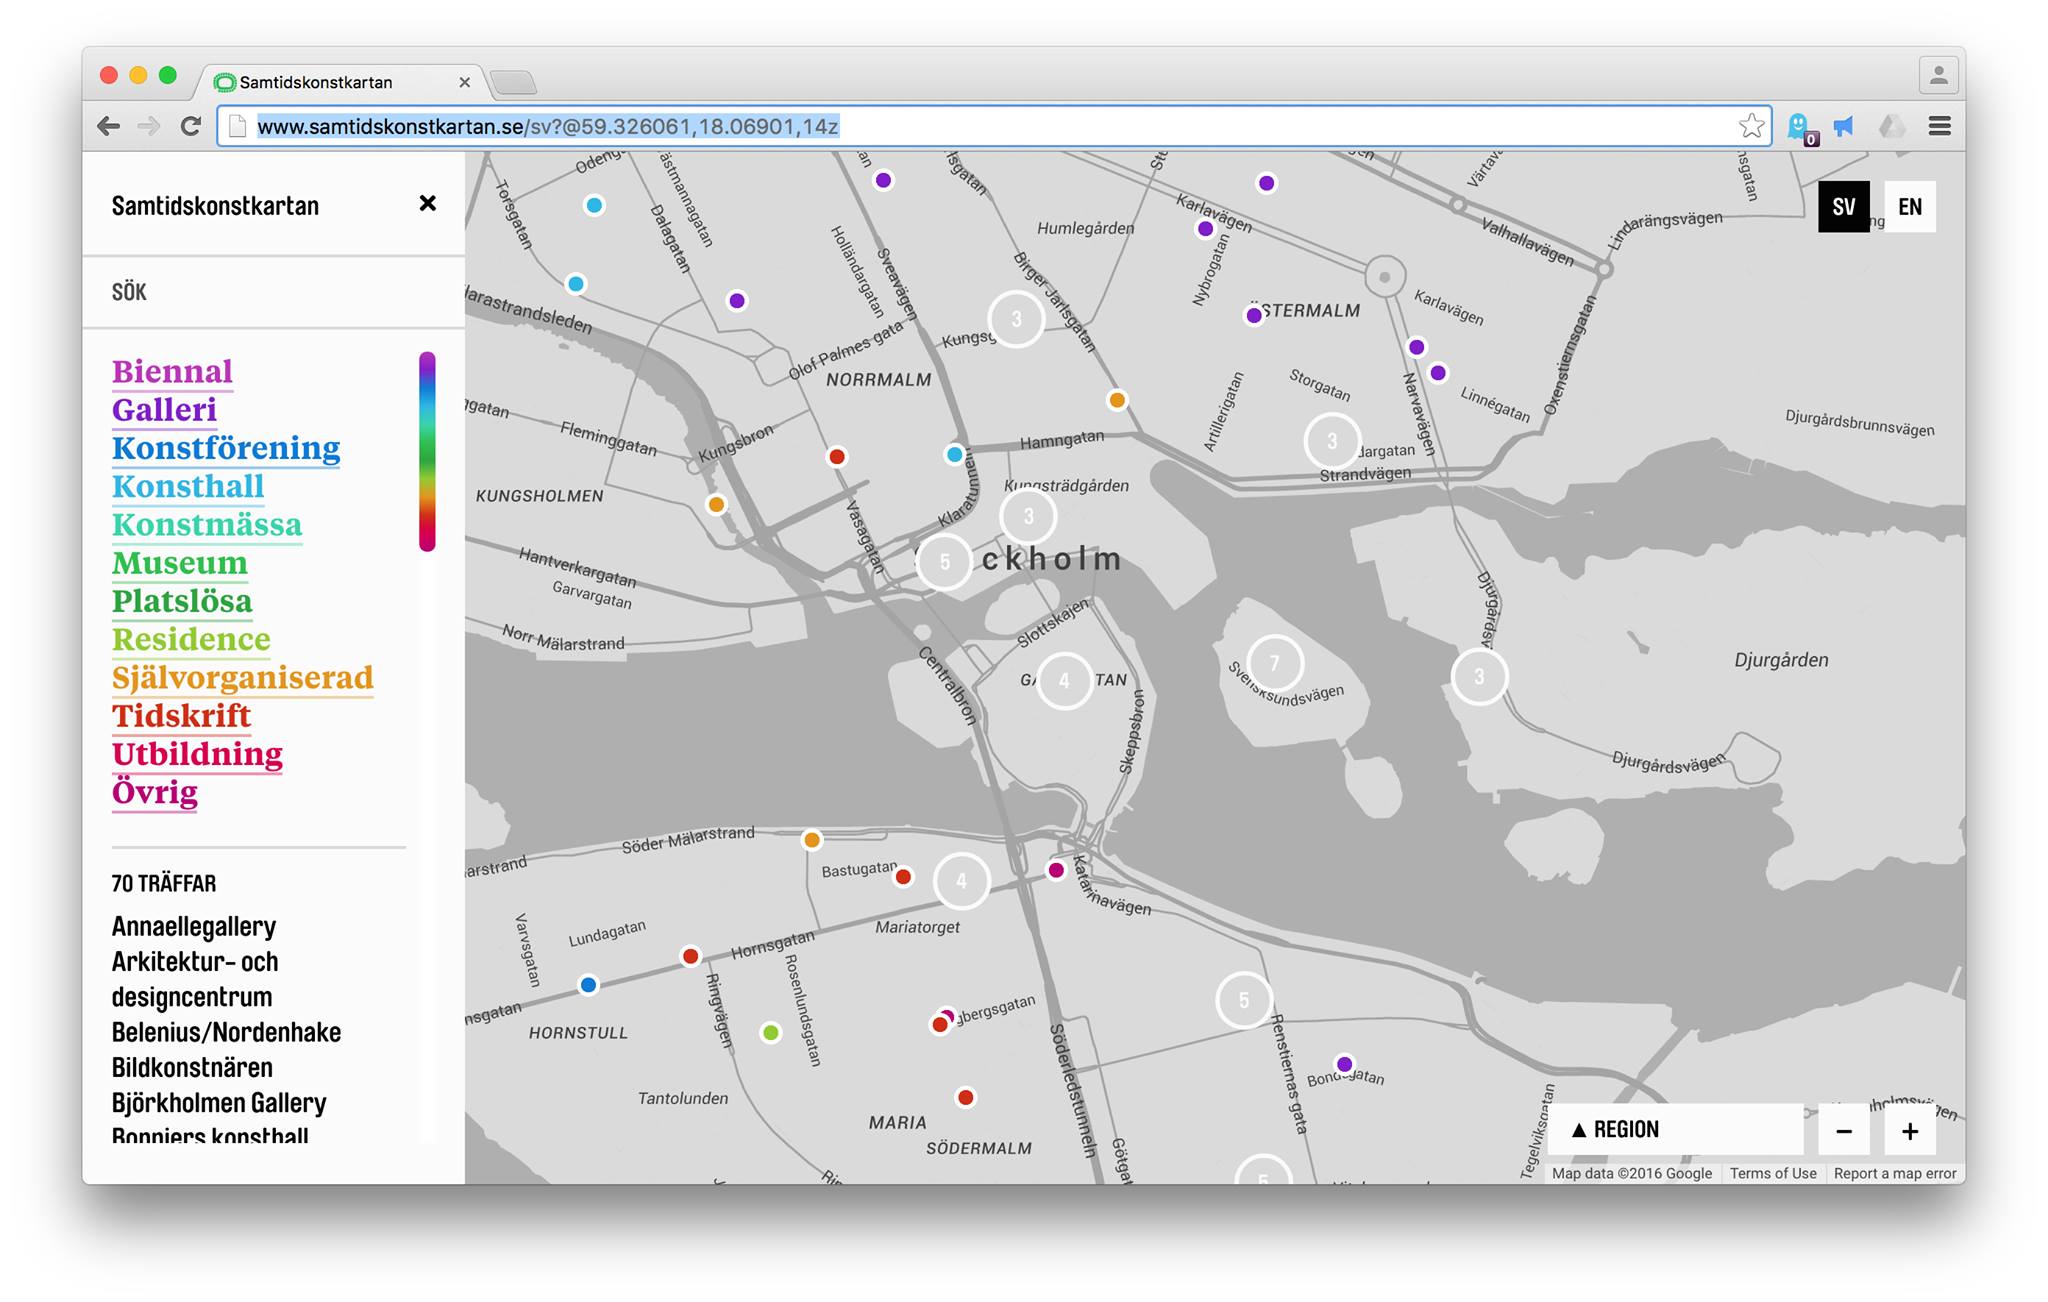Filter by Platslösa category

pyautogui.click(x=182, y=601)
